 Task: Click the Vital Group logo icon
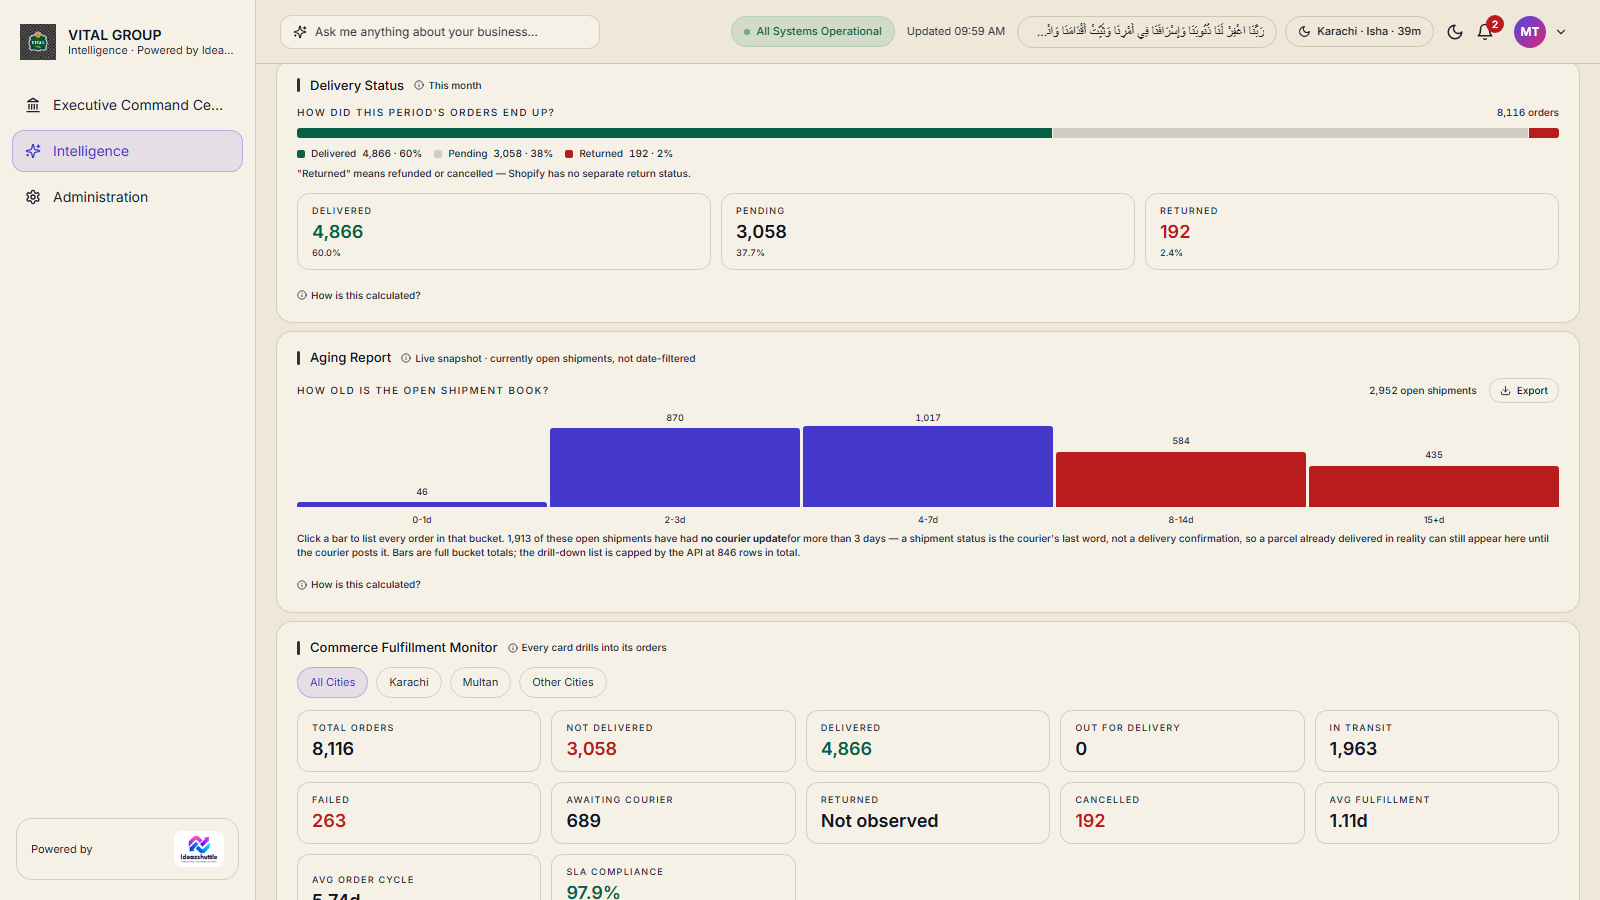(38, 42)
